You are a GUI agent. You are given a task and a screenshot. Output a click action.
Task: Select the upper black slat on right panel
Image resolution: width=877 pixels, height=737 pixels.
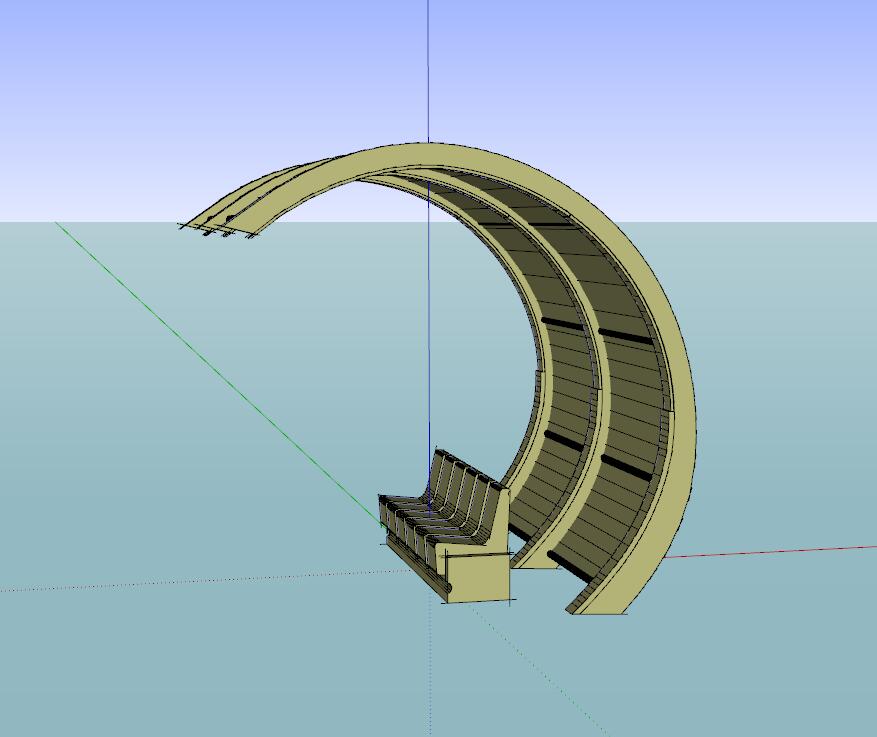pyautogui.click(x=625, y=337)
